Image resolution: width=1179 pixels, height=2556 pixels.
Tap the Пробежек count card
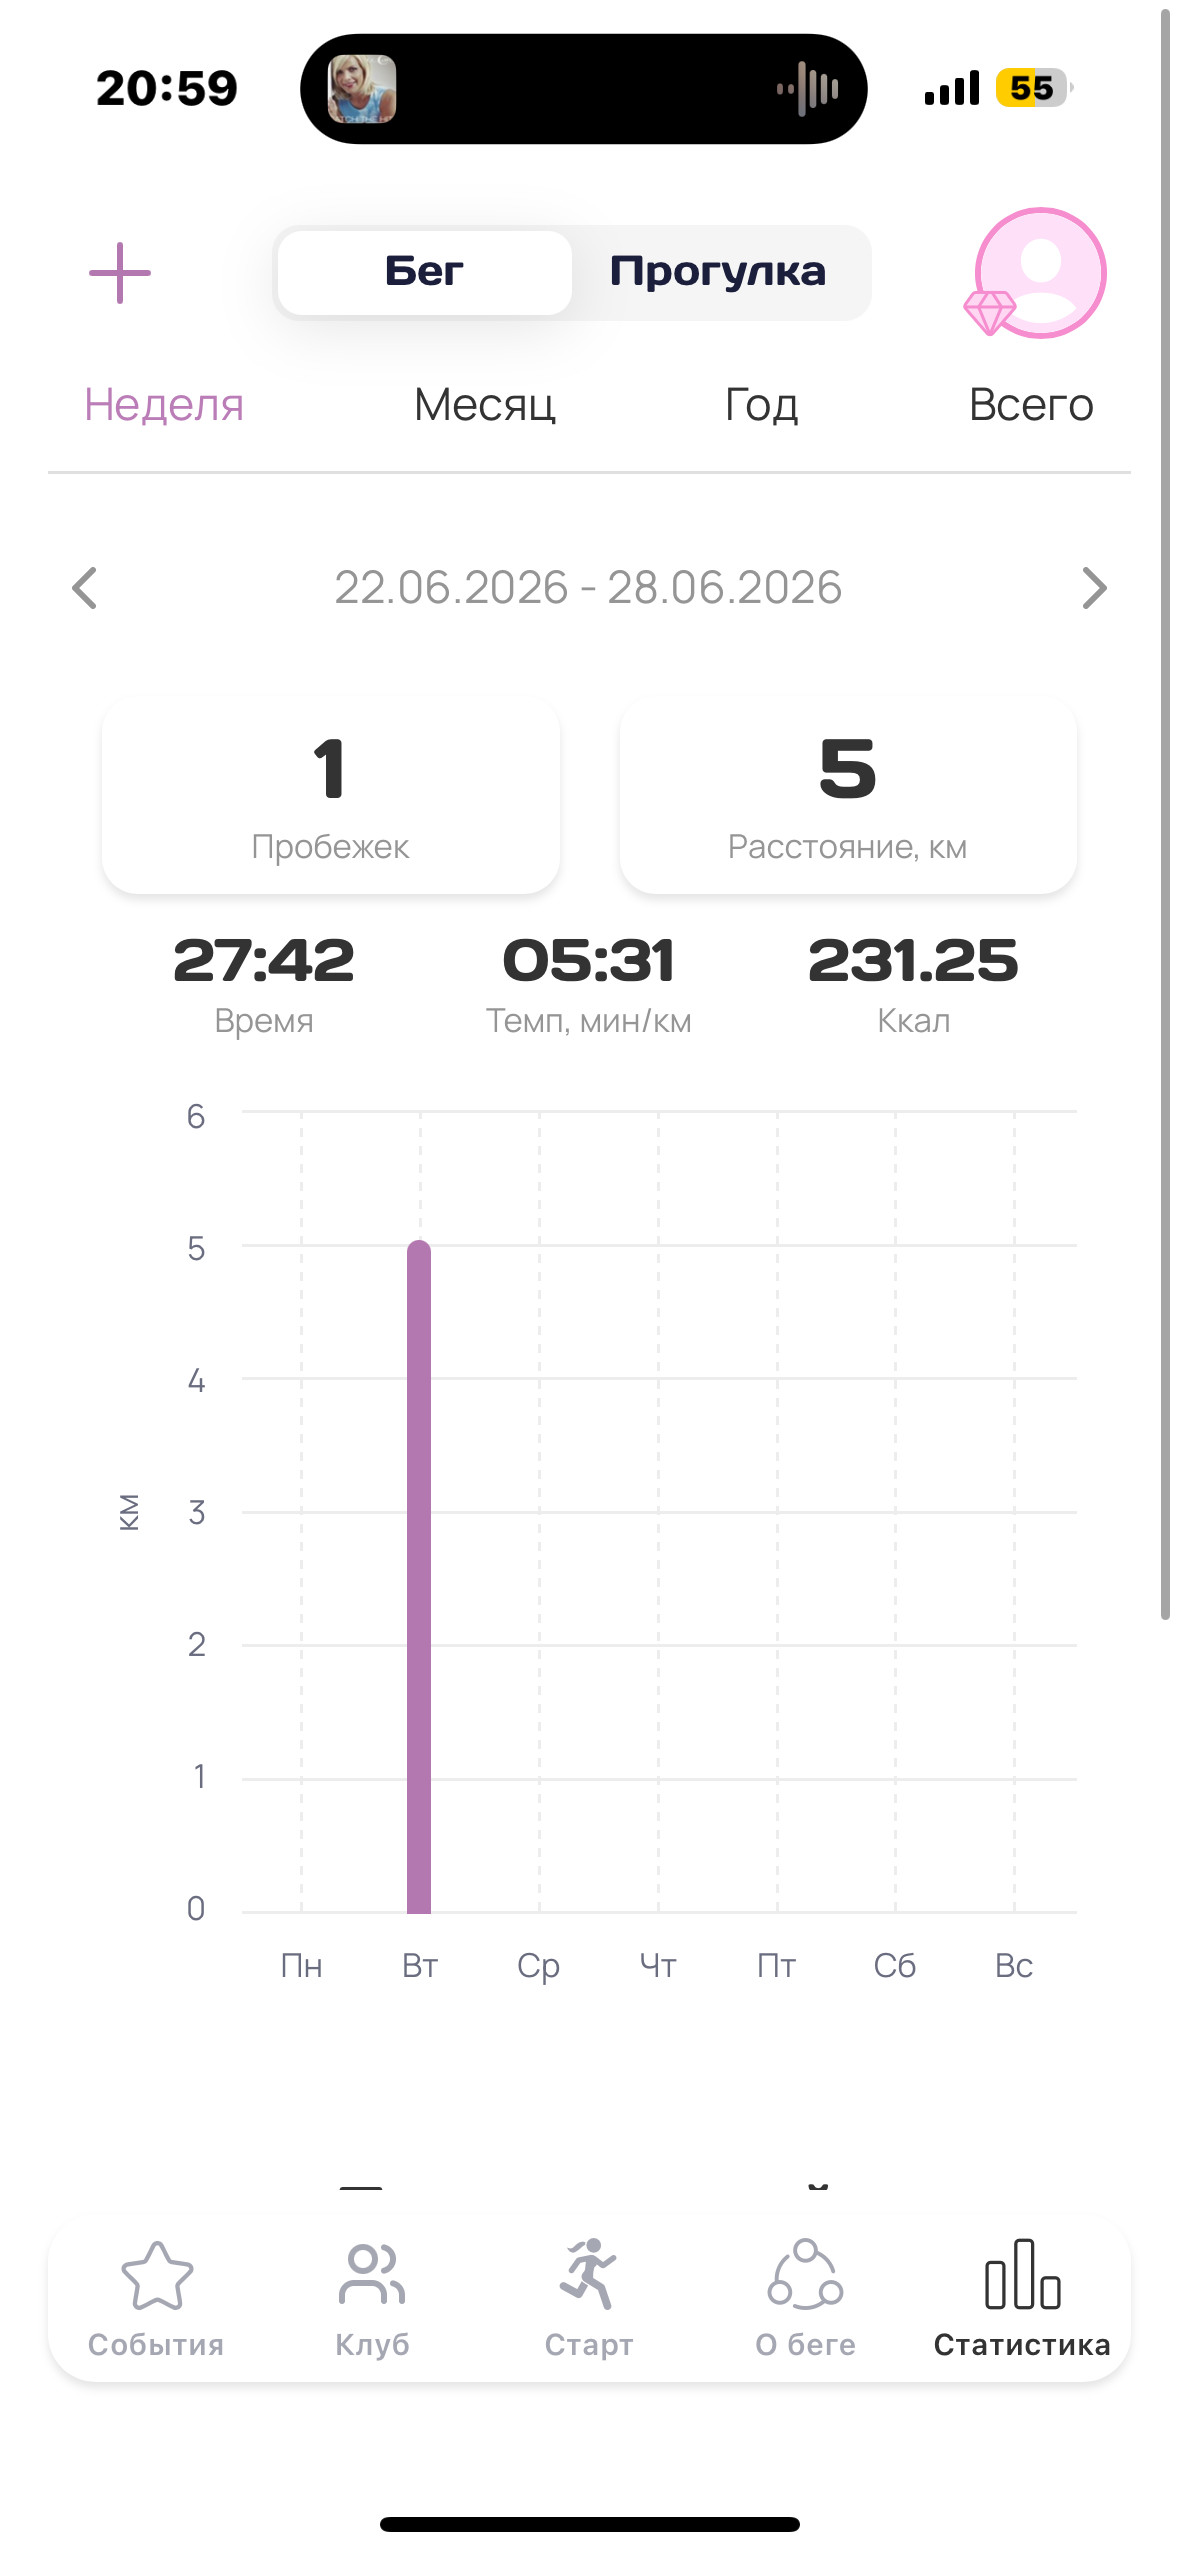coord(331,796)
